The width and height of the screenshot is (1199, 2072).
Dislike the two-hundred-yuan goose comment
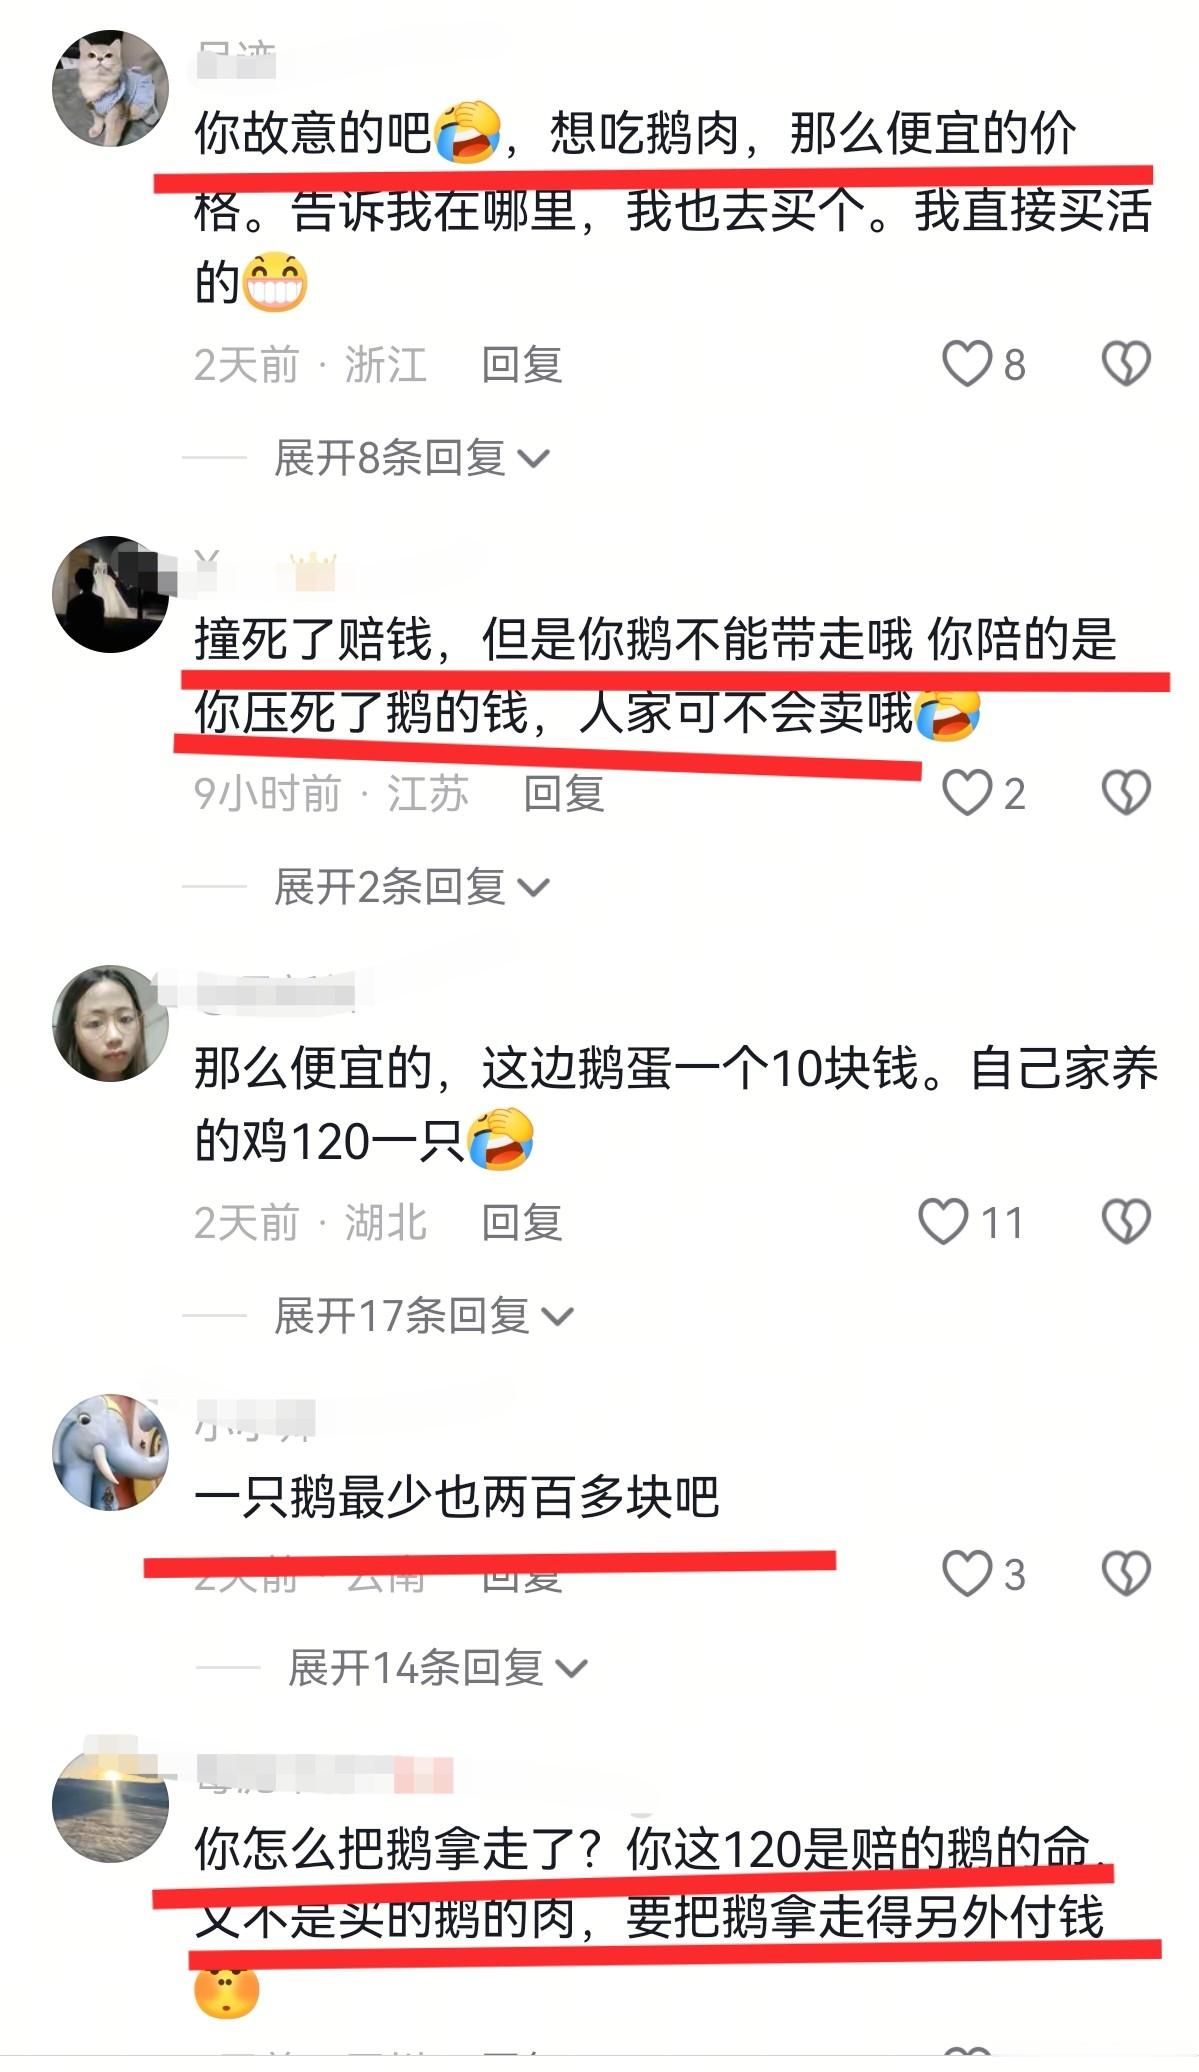point(1126,1574)
